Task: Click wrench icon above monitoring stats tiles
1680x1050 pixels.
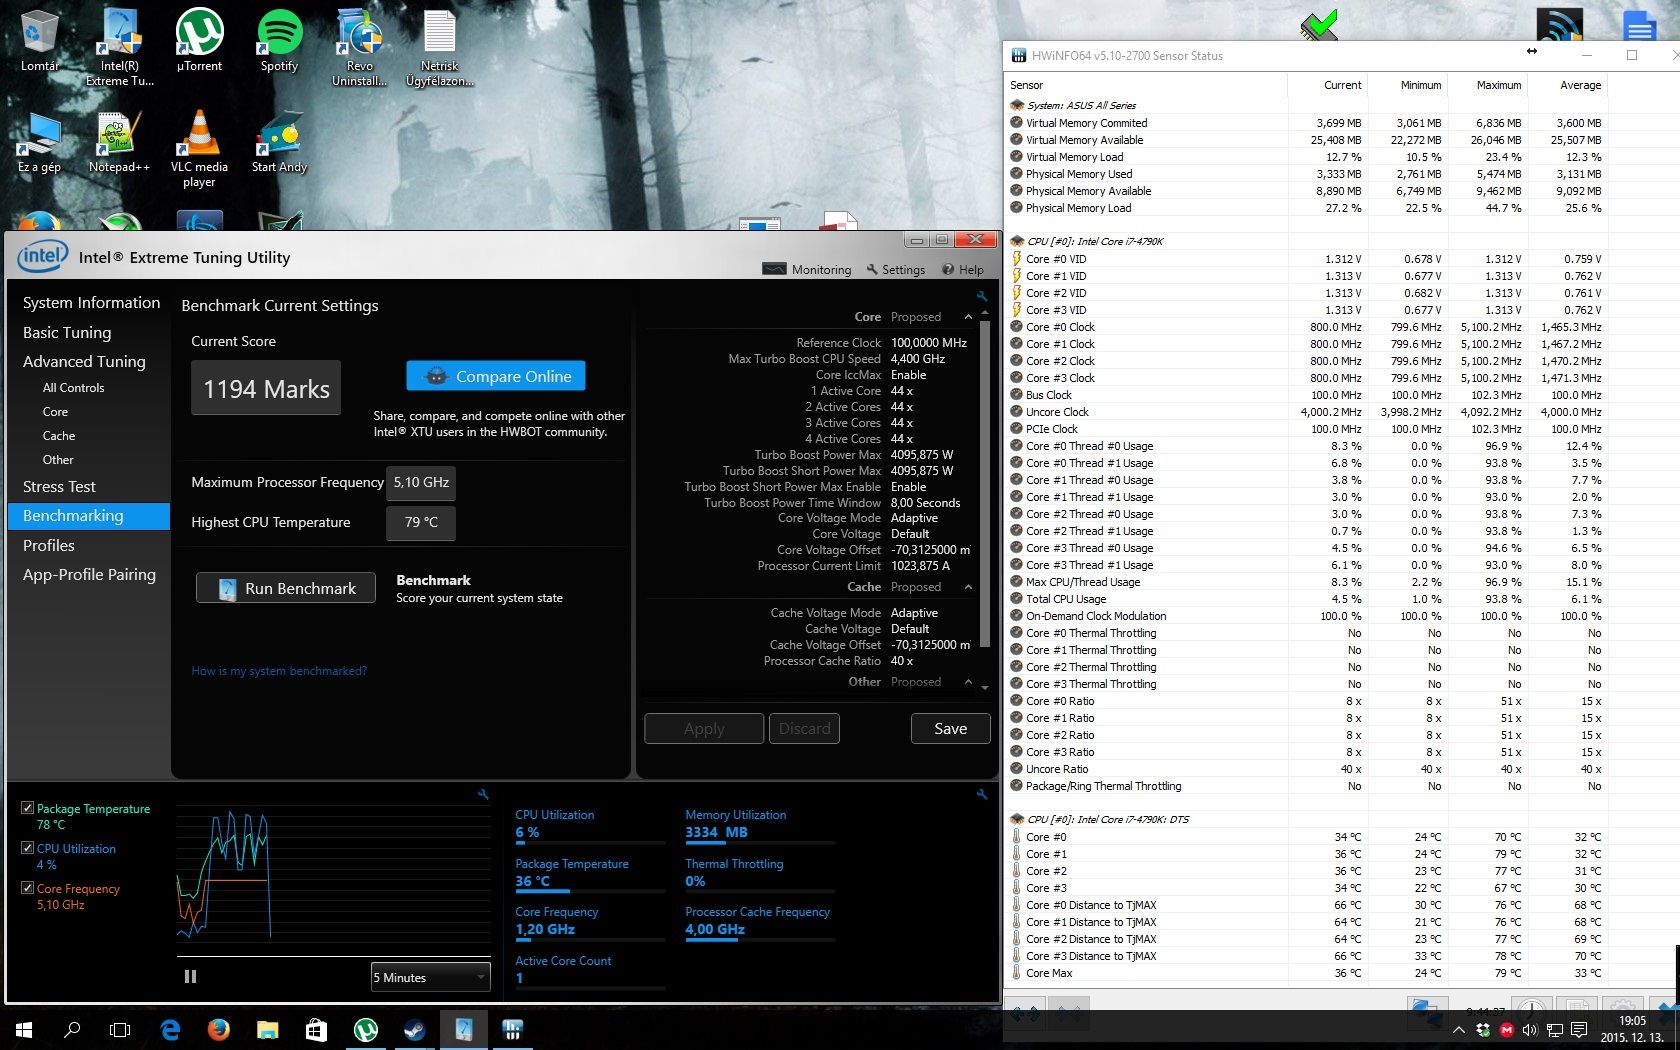Action: [982, 794]
